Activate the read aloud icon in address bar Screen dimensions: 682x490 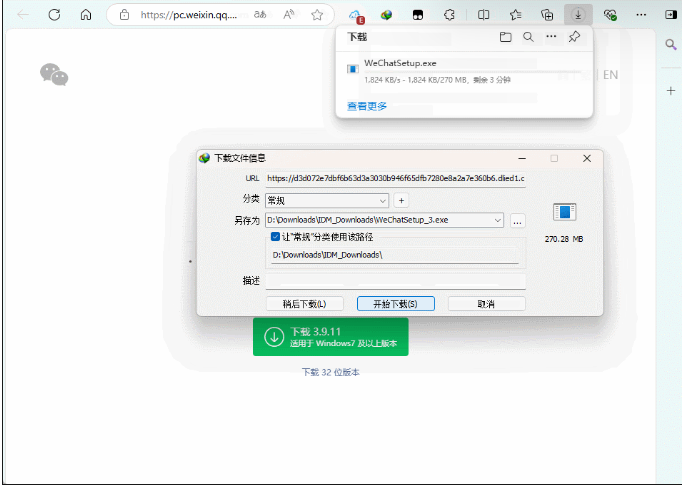click(x=289, y=15)
